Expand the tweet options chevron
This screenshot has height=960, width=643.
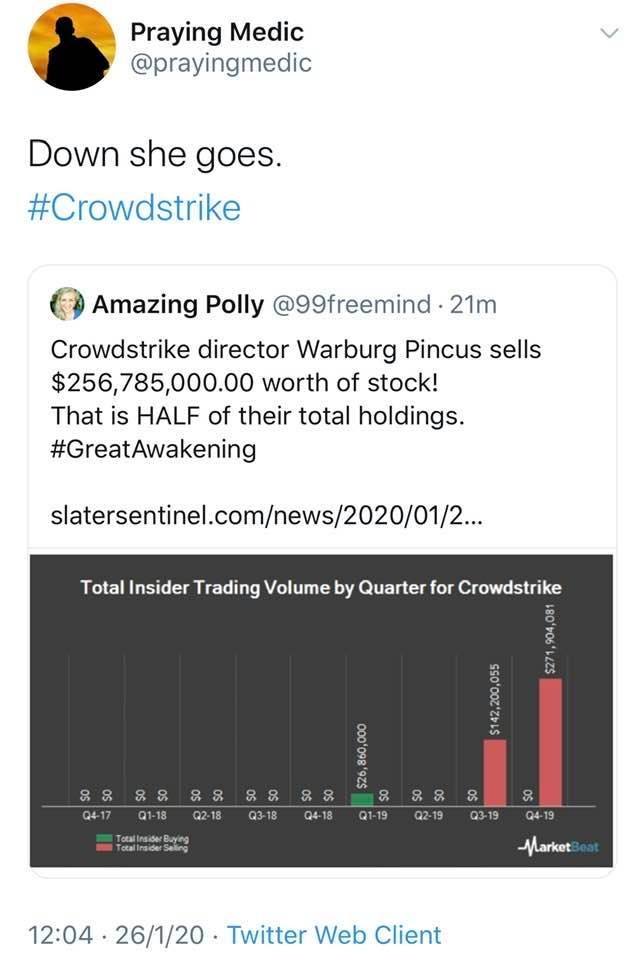tap(607, 34)
